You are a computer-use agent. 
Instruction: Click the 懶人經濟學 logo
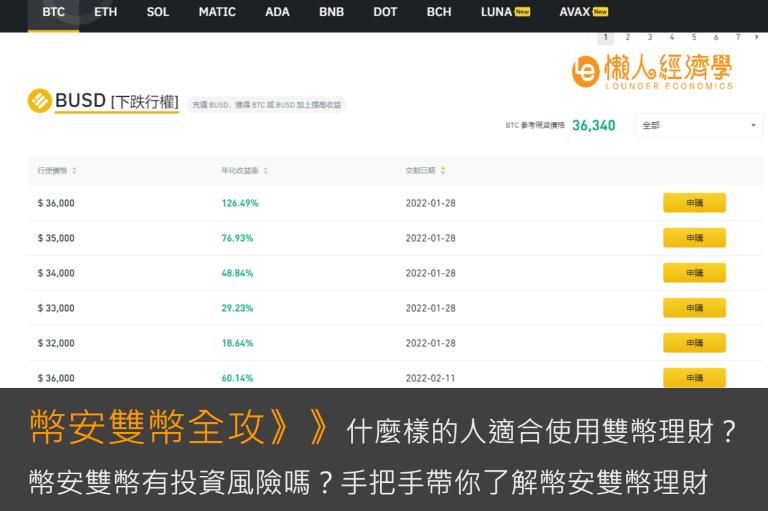(x=652, y=72)
